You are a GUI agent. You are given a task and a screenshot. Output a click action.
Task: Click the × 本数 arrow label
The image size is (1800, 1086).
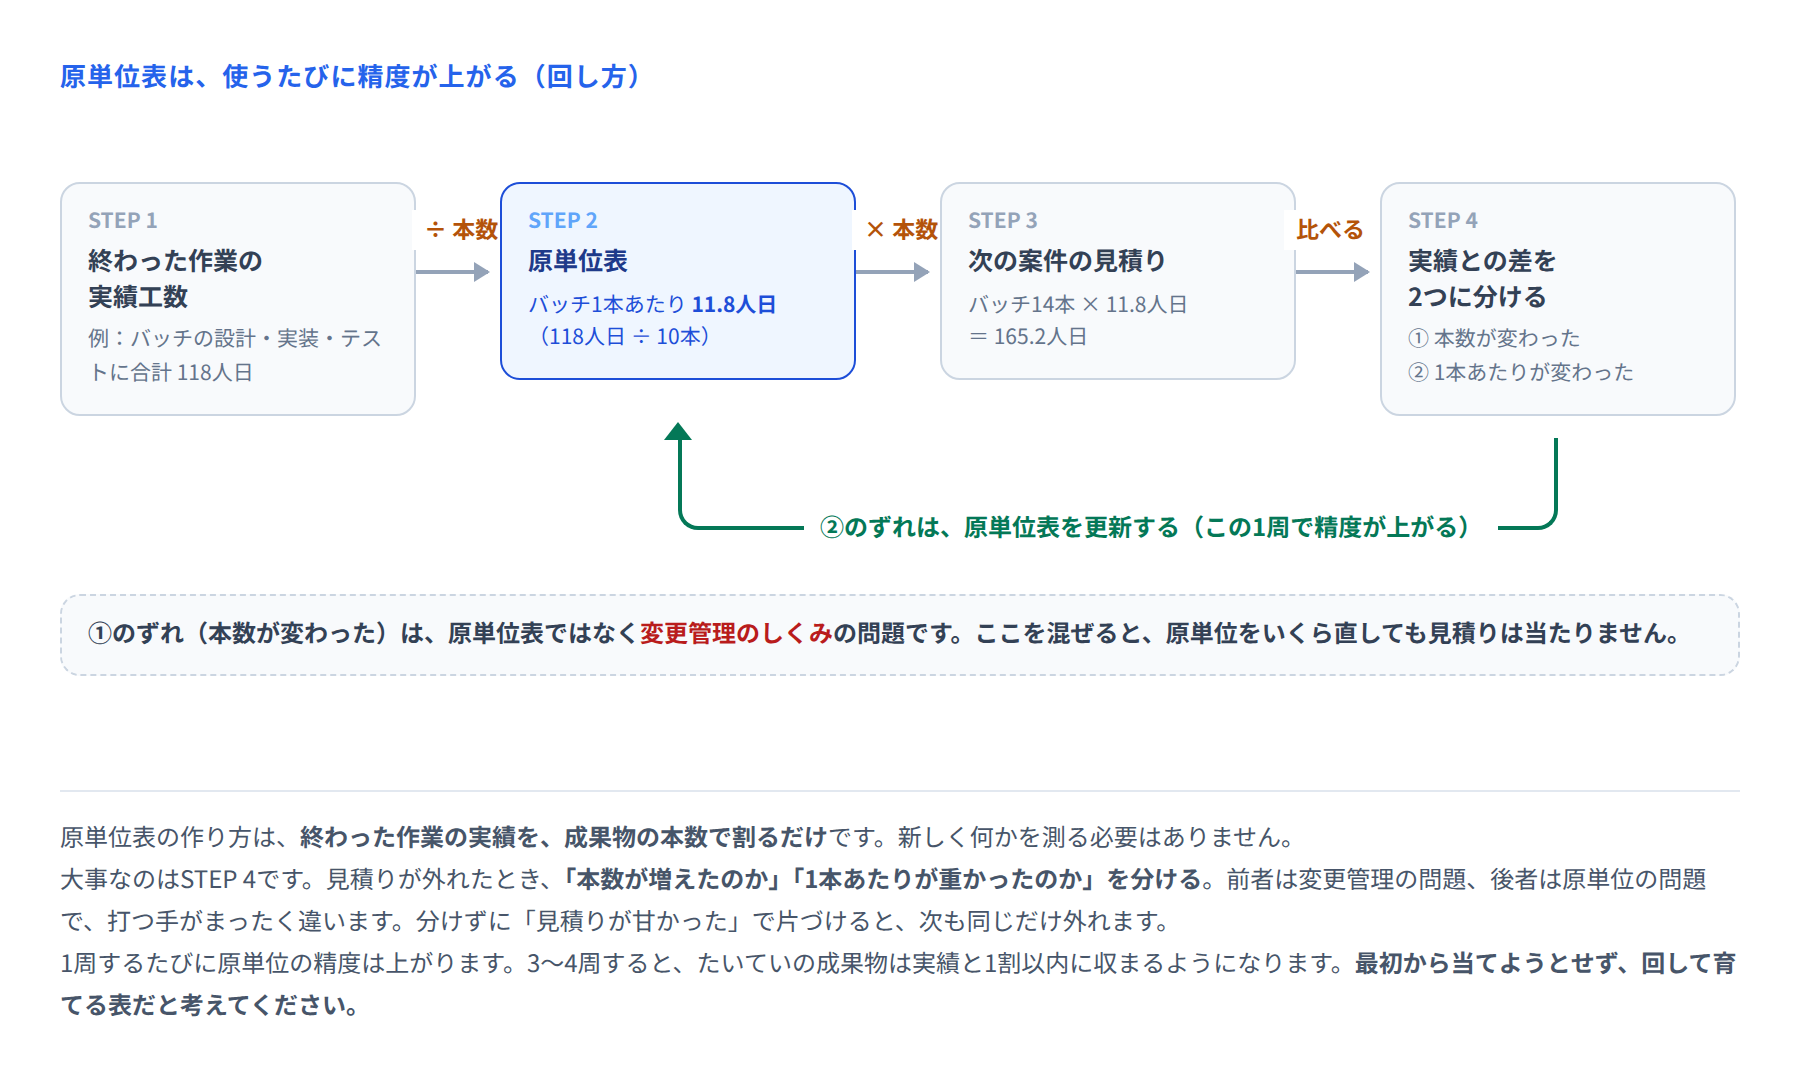902,230
